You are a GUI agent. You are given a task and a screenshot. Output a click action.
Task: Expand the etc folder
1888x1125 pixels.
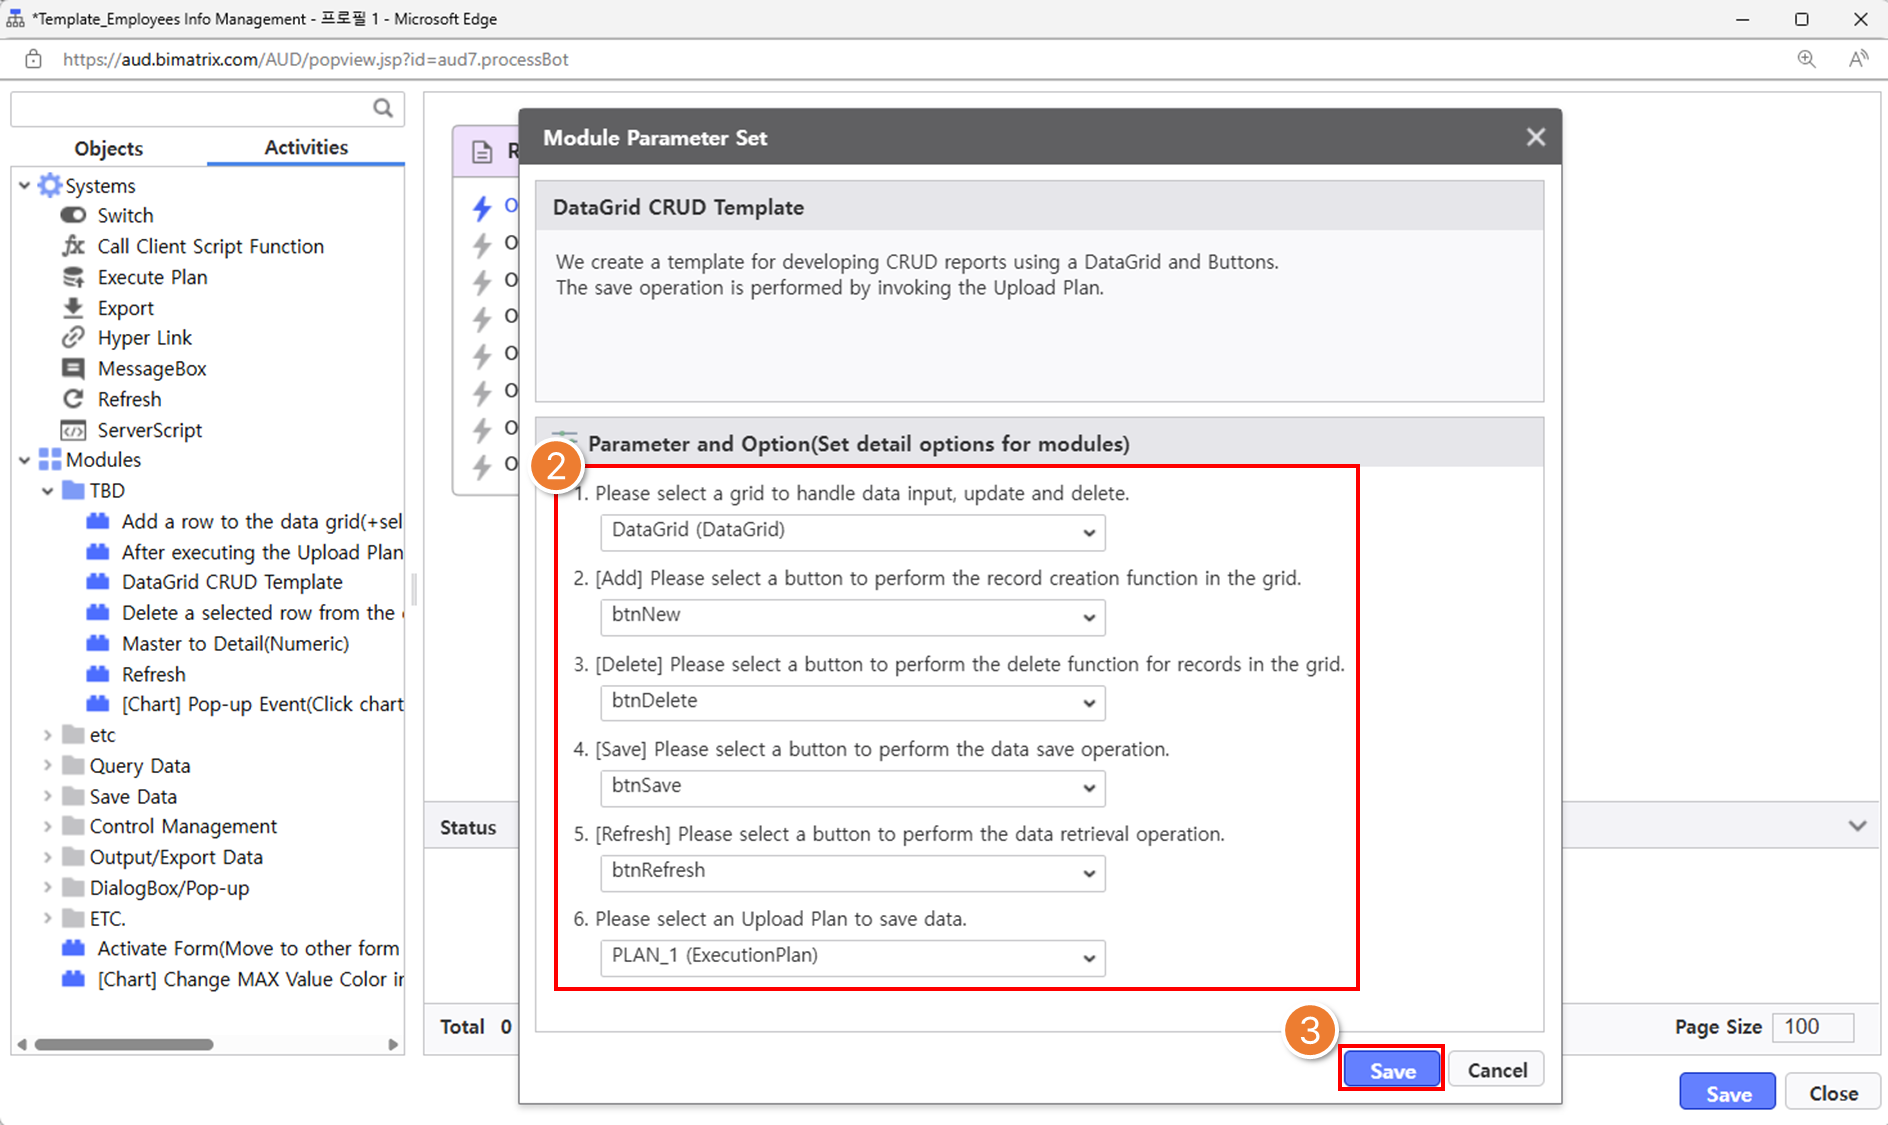click(47, 735)
